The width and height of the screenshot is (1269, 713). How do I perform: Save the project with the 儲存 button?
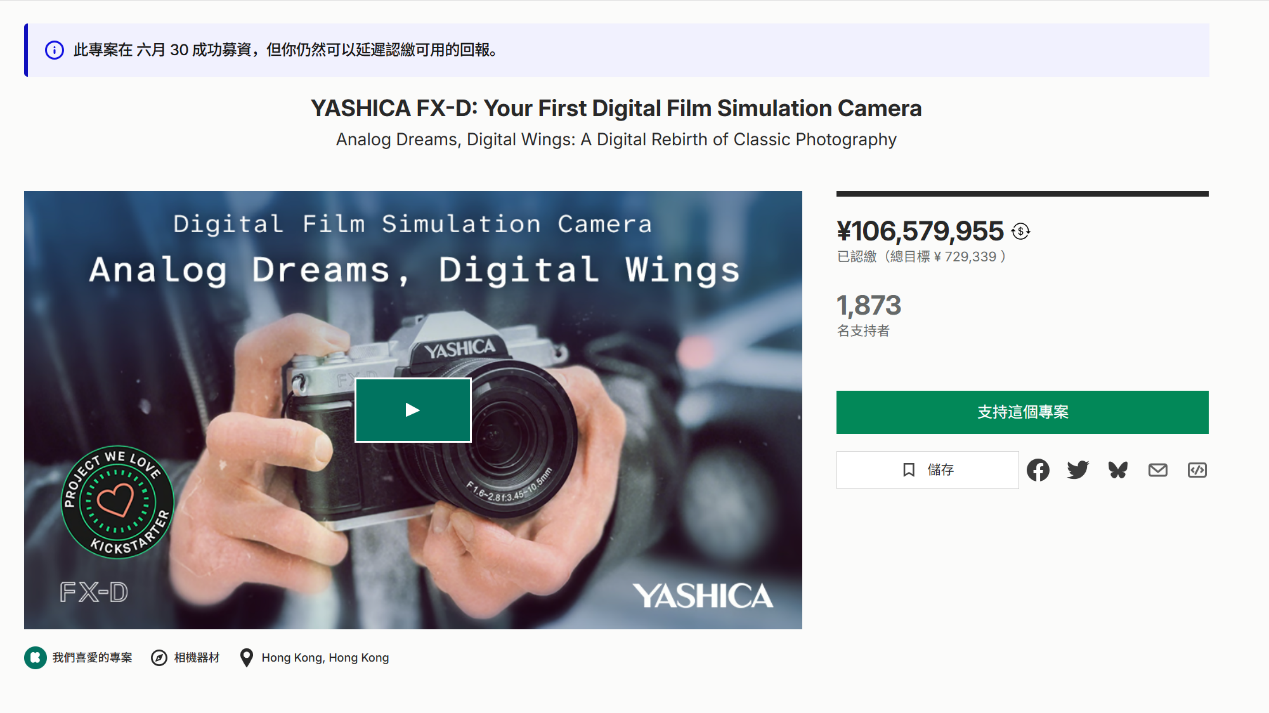[x=927, y=470]
